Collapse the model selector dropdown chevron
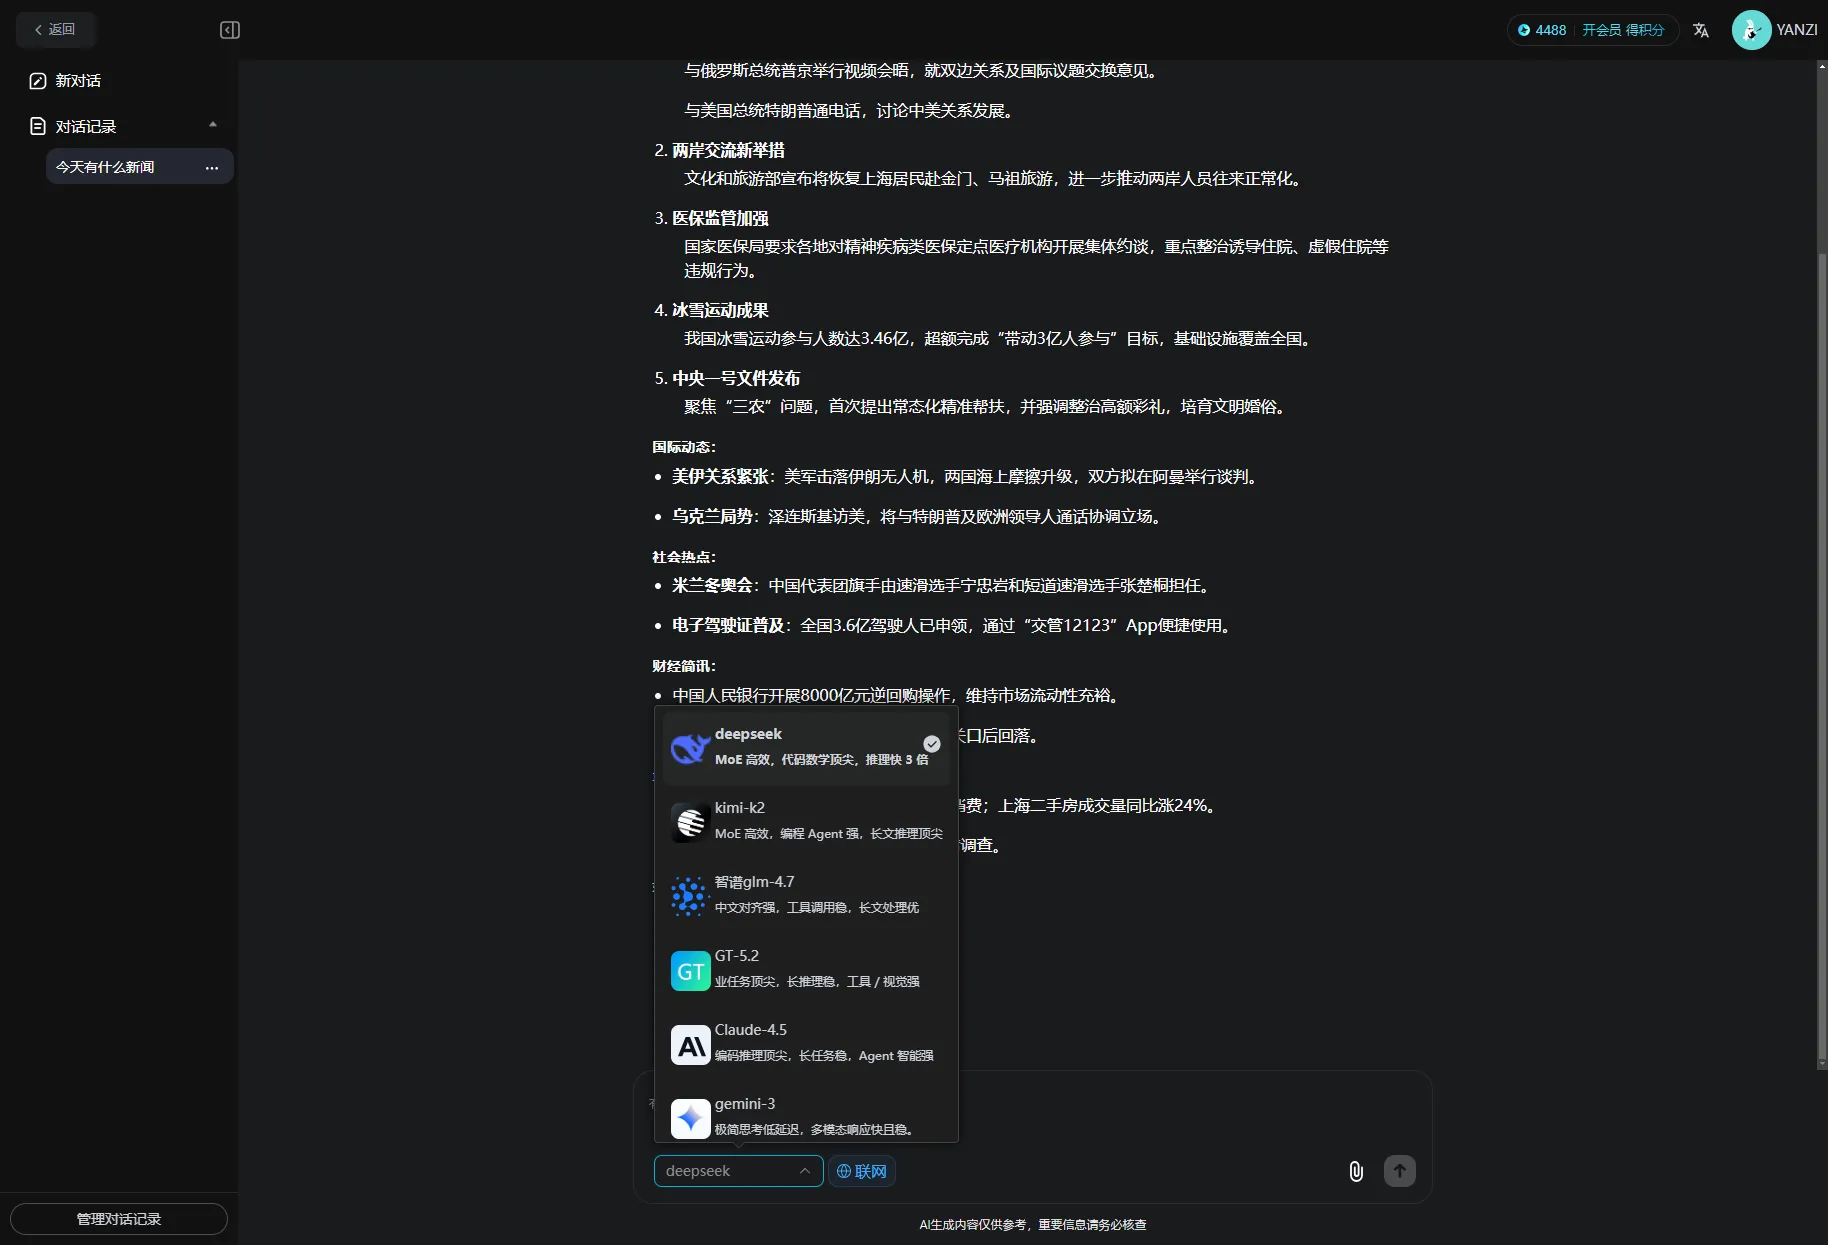Viewport: 1828px width, 1245px height. point(805,1171)
